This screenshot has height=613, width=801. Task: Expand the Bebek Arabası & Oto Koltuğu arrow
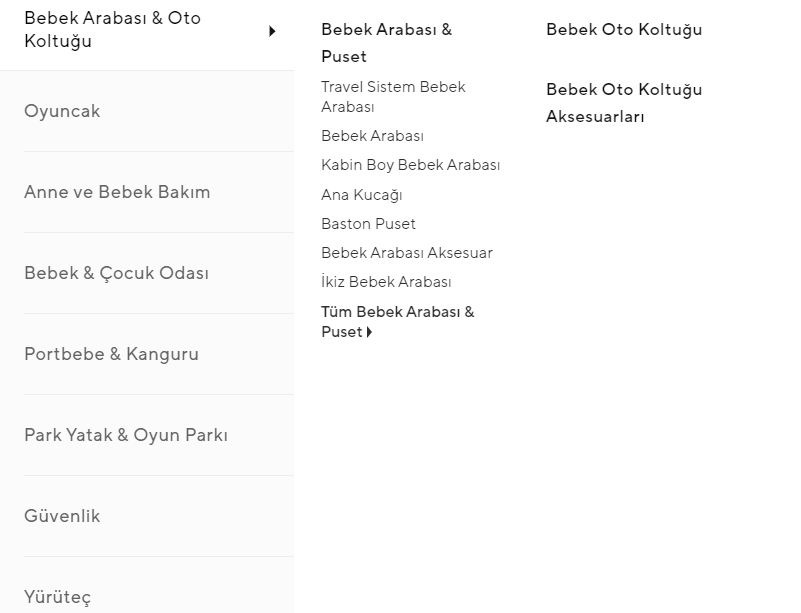coord(272,32)
